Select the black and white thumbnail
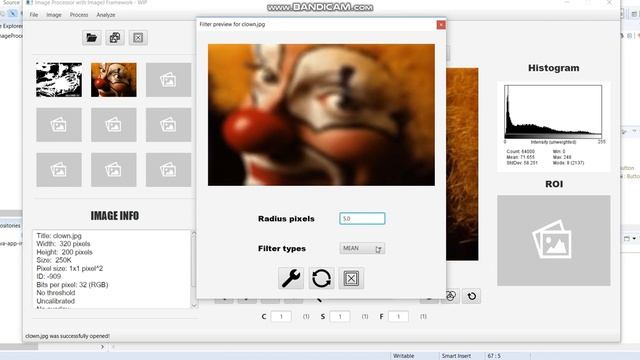This screenshot has height=360, width=640. click(x=59, y=80)
